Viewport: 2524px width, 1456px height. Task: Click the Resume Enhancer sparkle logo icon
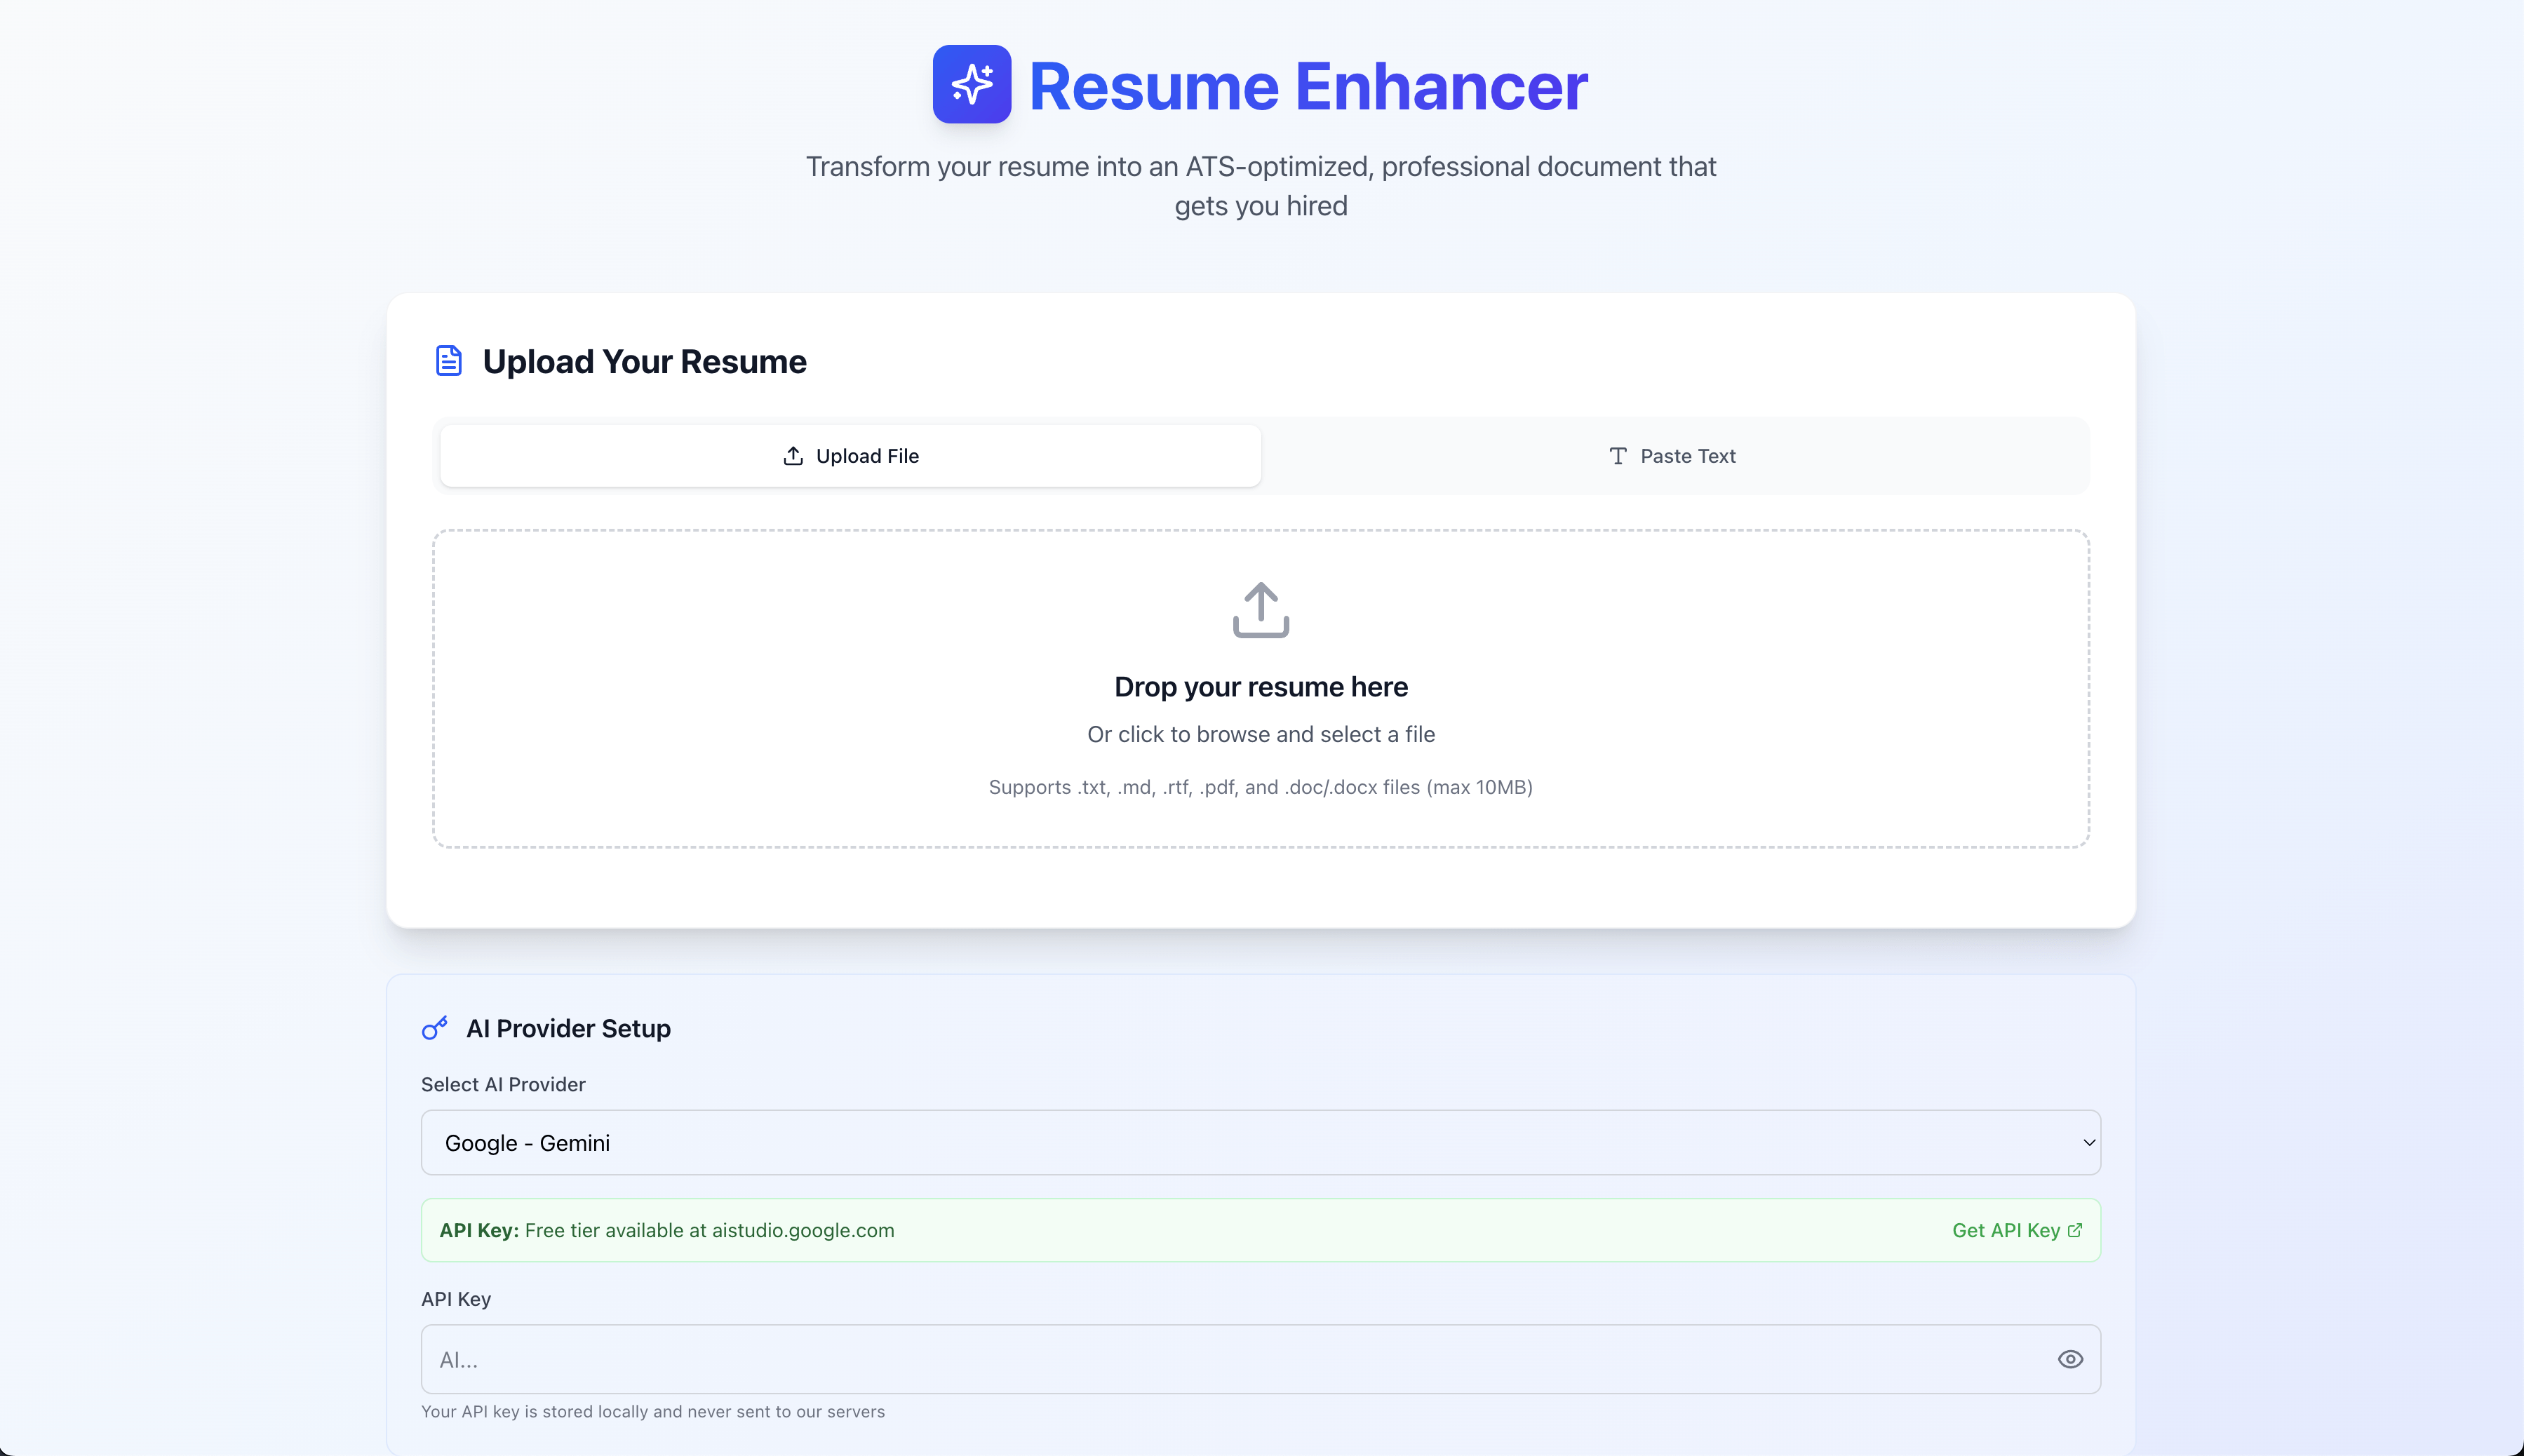coord(971,84)
